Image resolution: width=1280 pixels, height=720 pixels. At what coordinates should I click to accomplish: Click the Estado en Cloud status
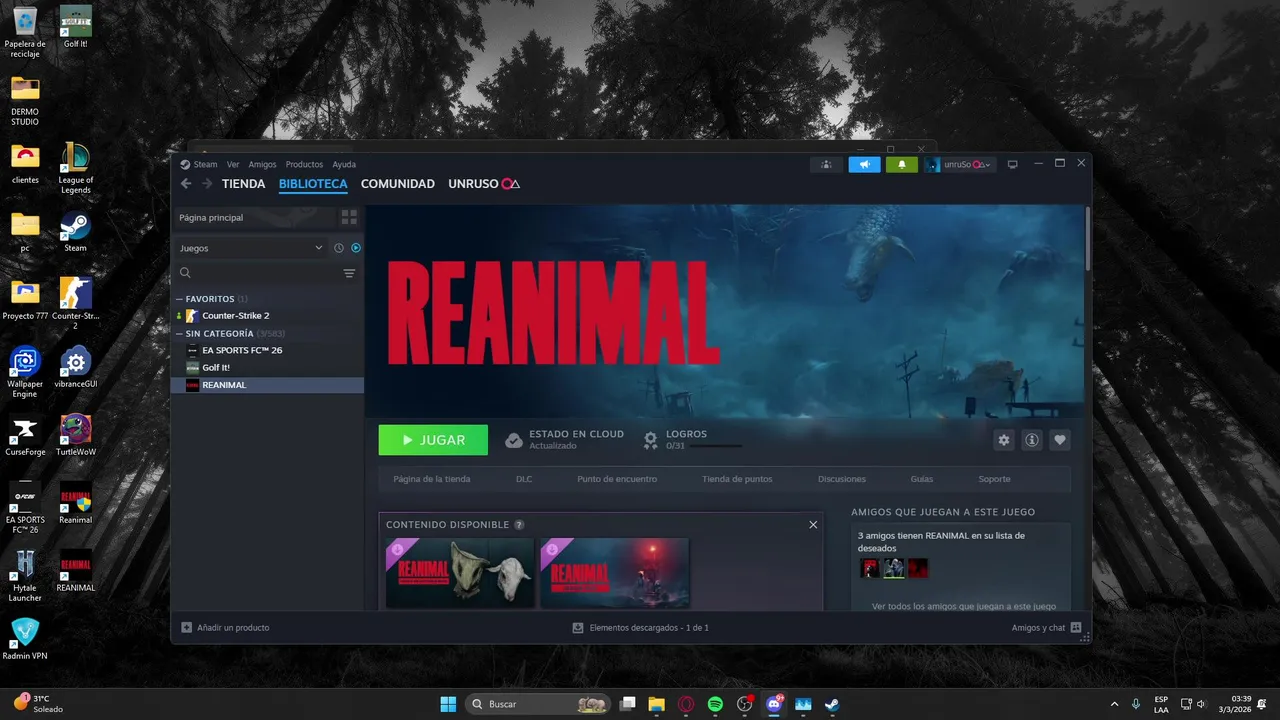[x=565, y=440]
